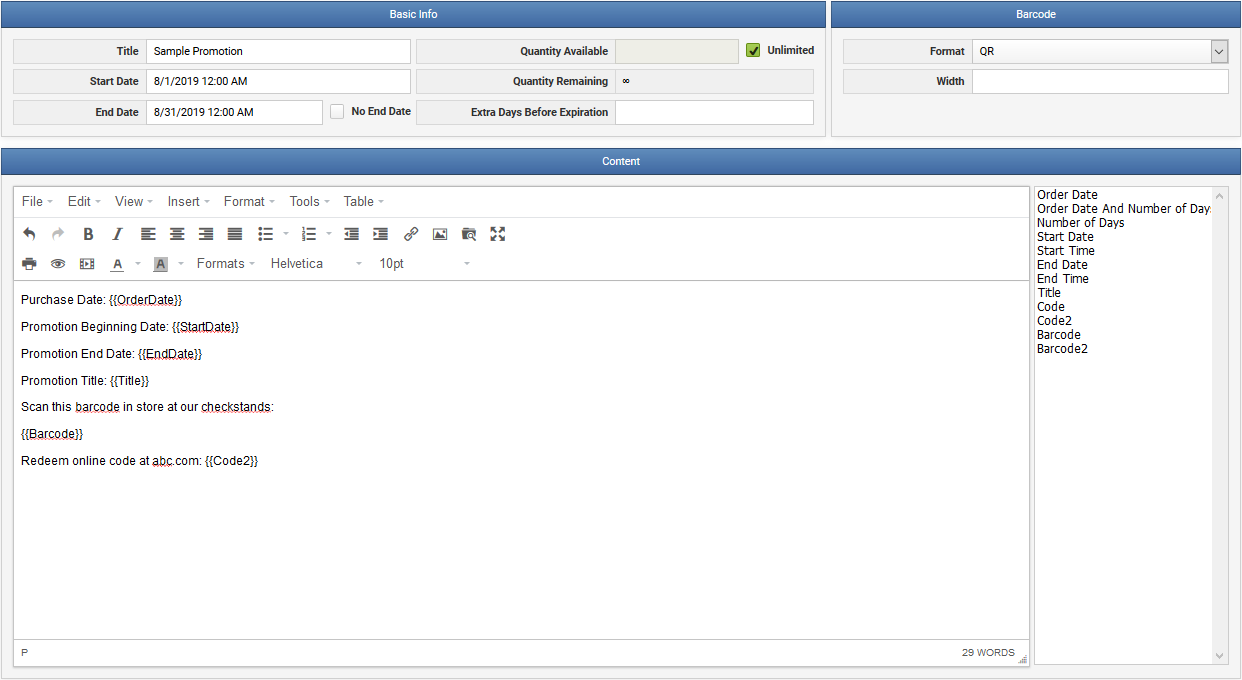Screen dimensions: 1242x680
Task: Open the 10pt font size dropdown
Action: pos(424,264)
